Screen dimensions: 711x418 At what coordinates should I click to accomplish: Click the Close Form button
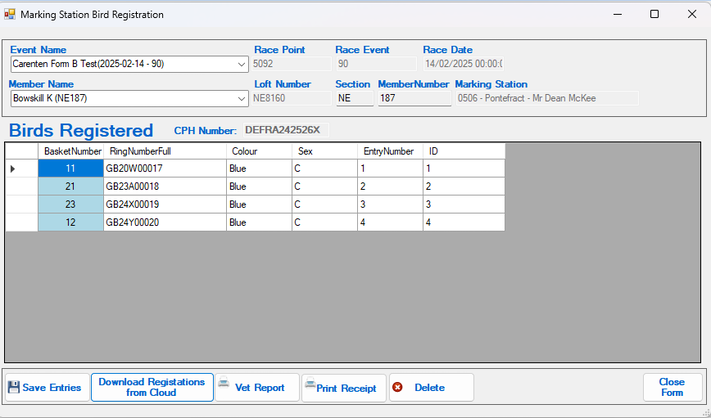point(672,387)
